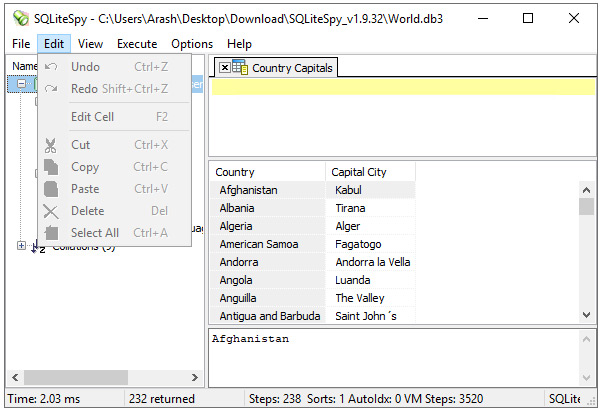600x413 pixels.
Task: Sort by the Capital City column header
Action: [x=370, y=172]
